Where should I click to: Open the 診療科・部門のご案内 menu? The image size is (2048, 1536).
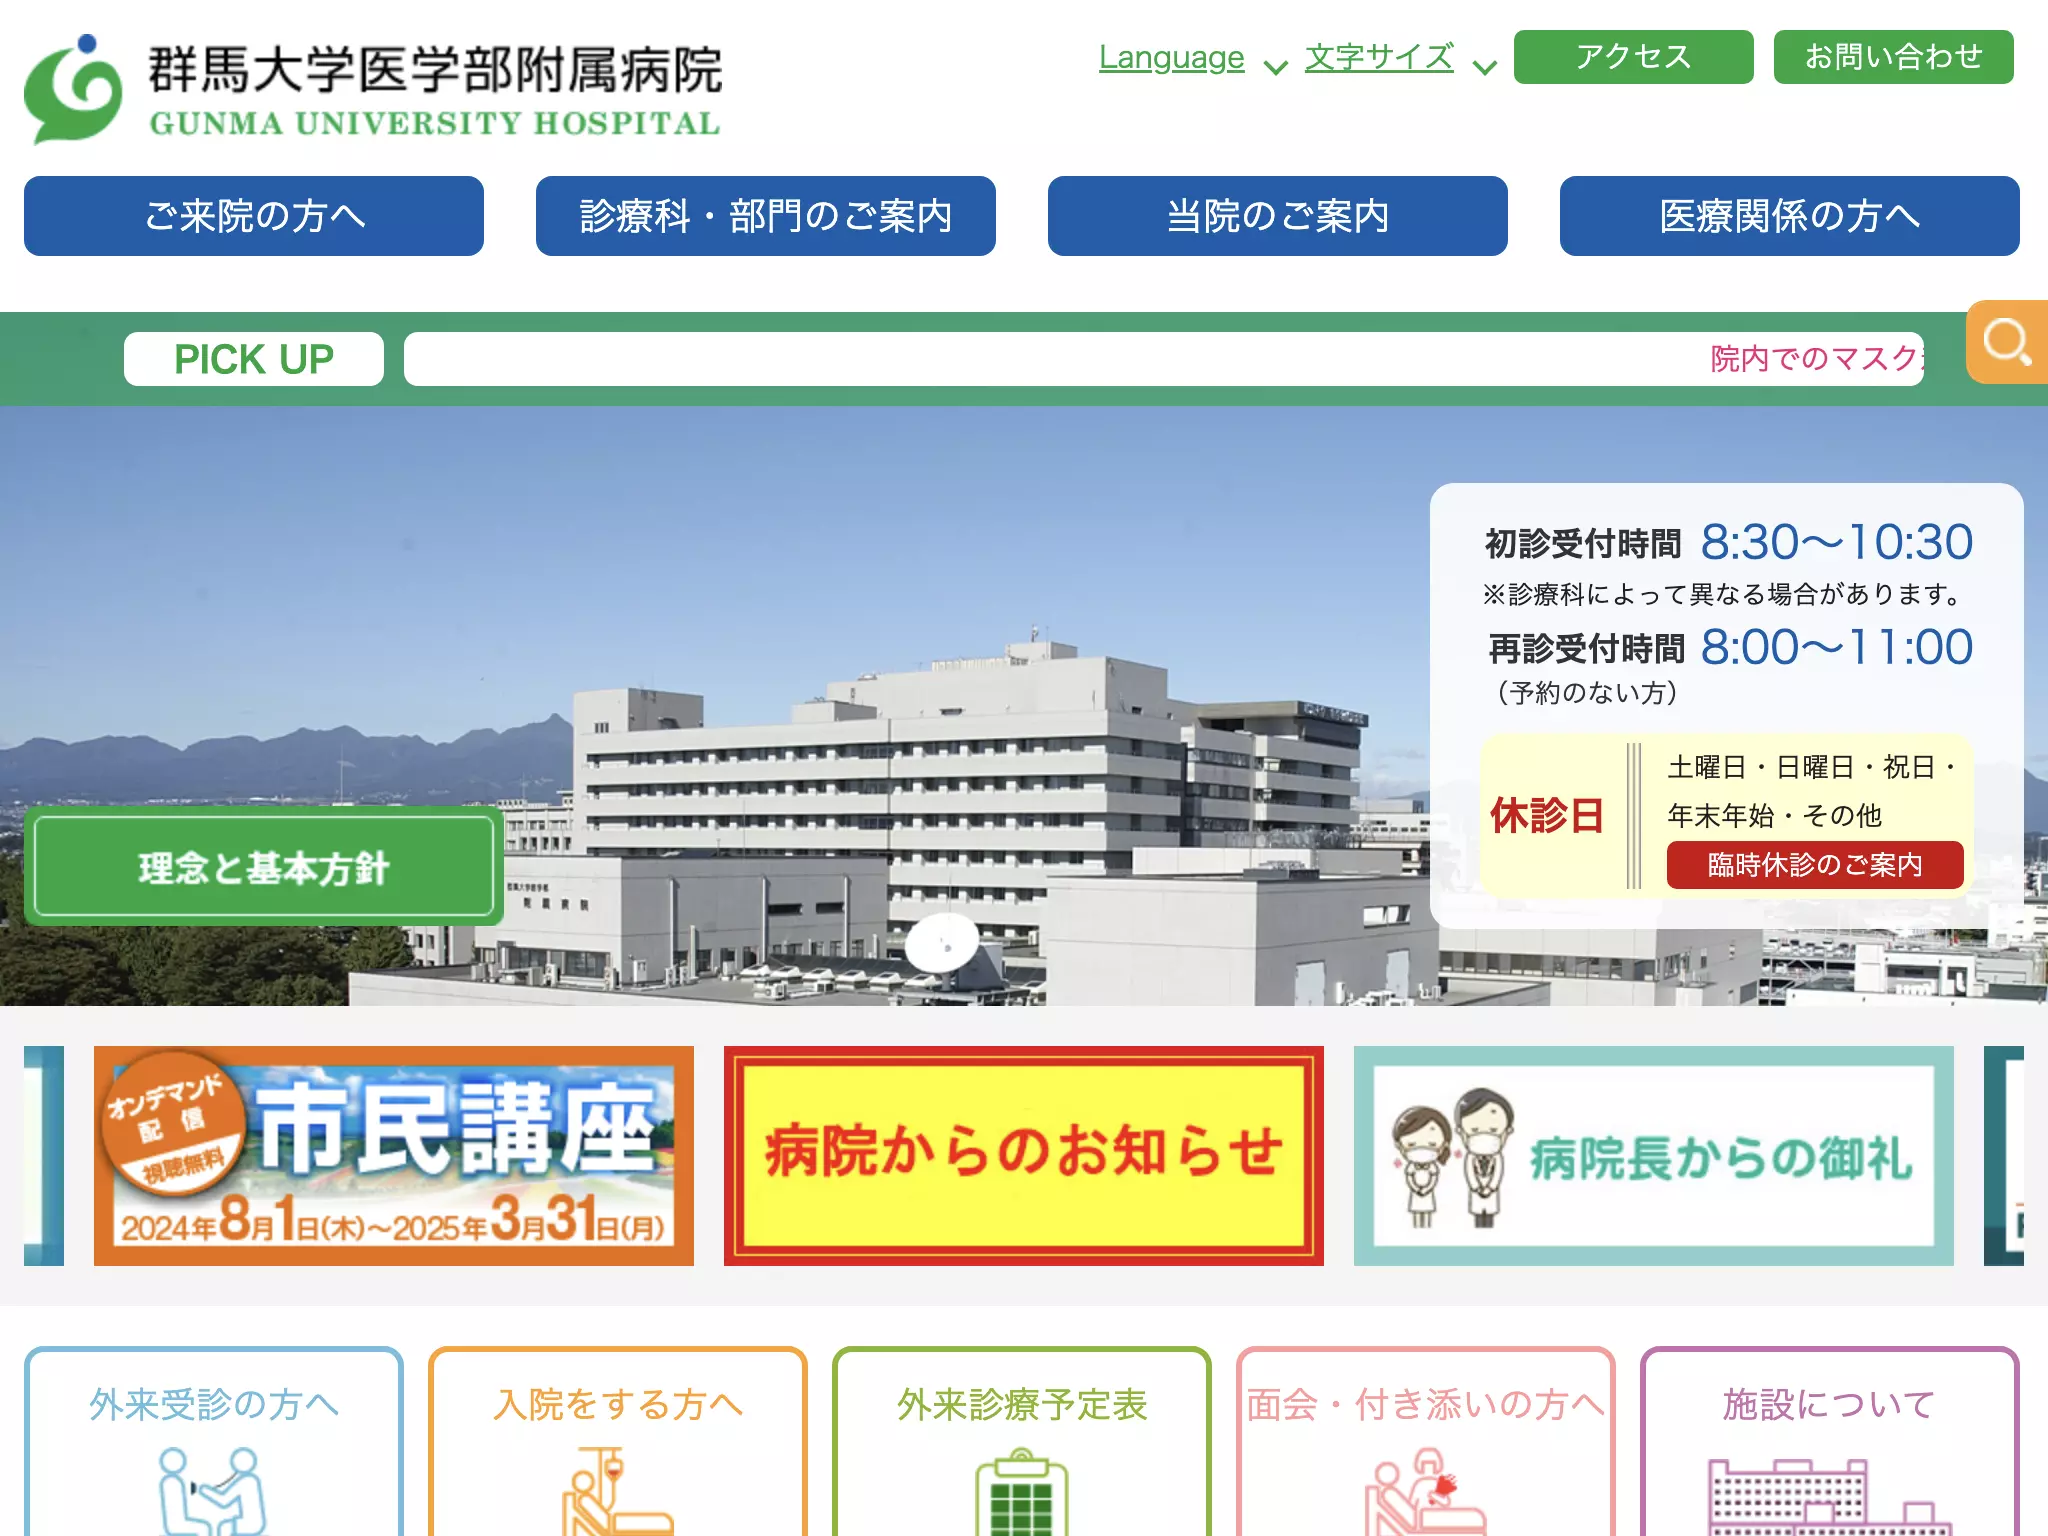[766, 216]
